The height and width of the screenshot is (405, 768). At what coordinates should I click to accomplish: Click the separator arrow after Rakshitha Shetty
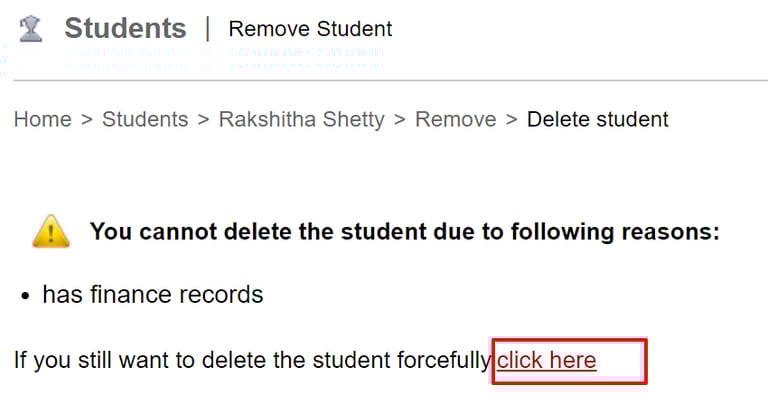(x=399, y=120)
